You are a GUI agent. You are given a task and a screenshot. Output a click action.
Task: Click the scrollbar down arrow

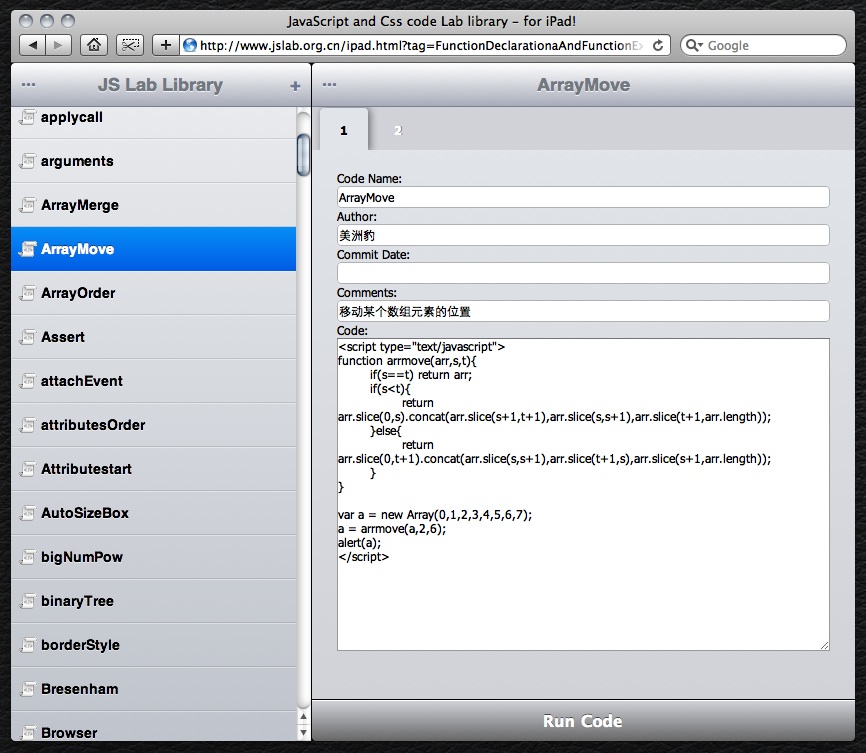[303, 733]
